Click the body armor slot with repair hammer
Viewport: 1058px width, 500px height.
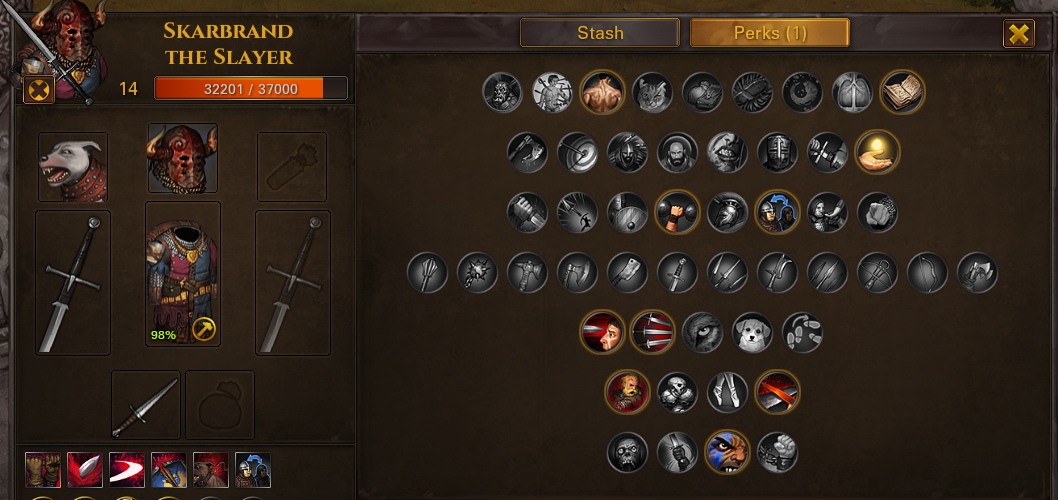pyautogui.click(x=183, y=274)
